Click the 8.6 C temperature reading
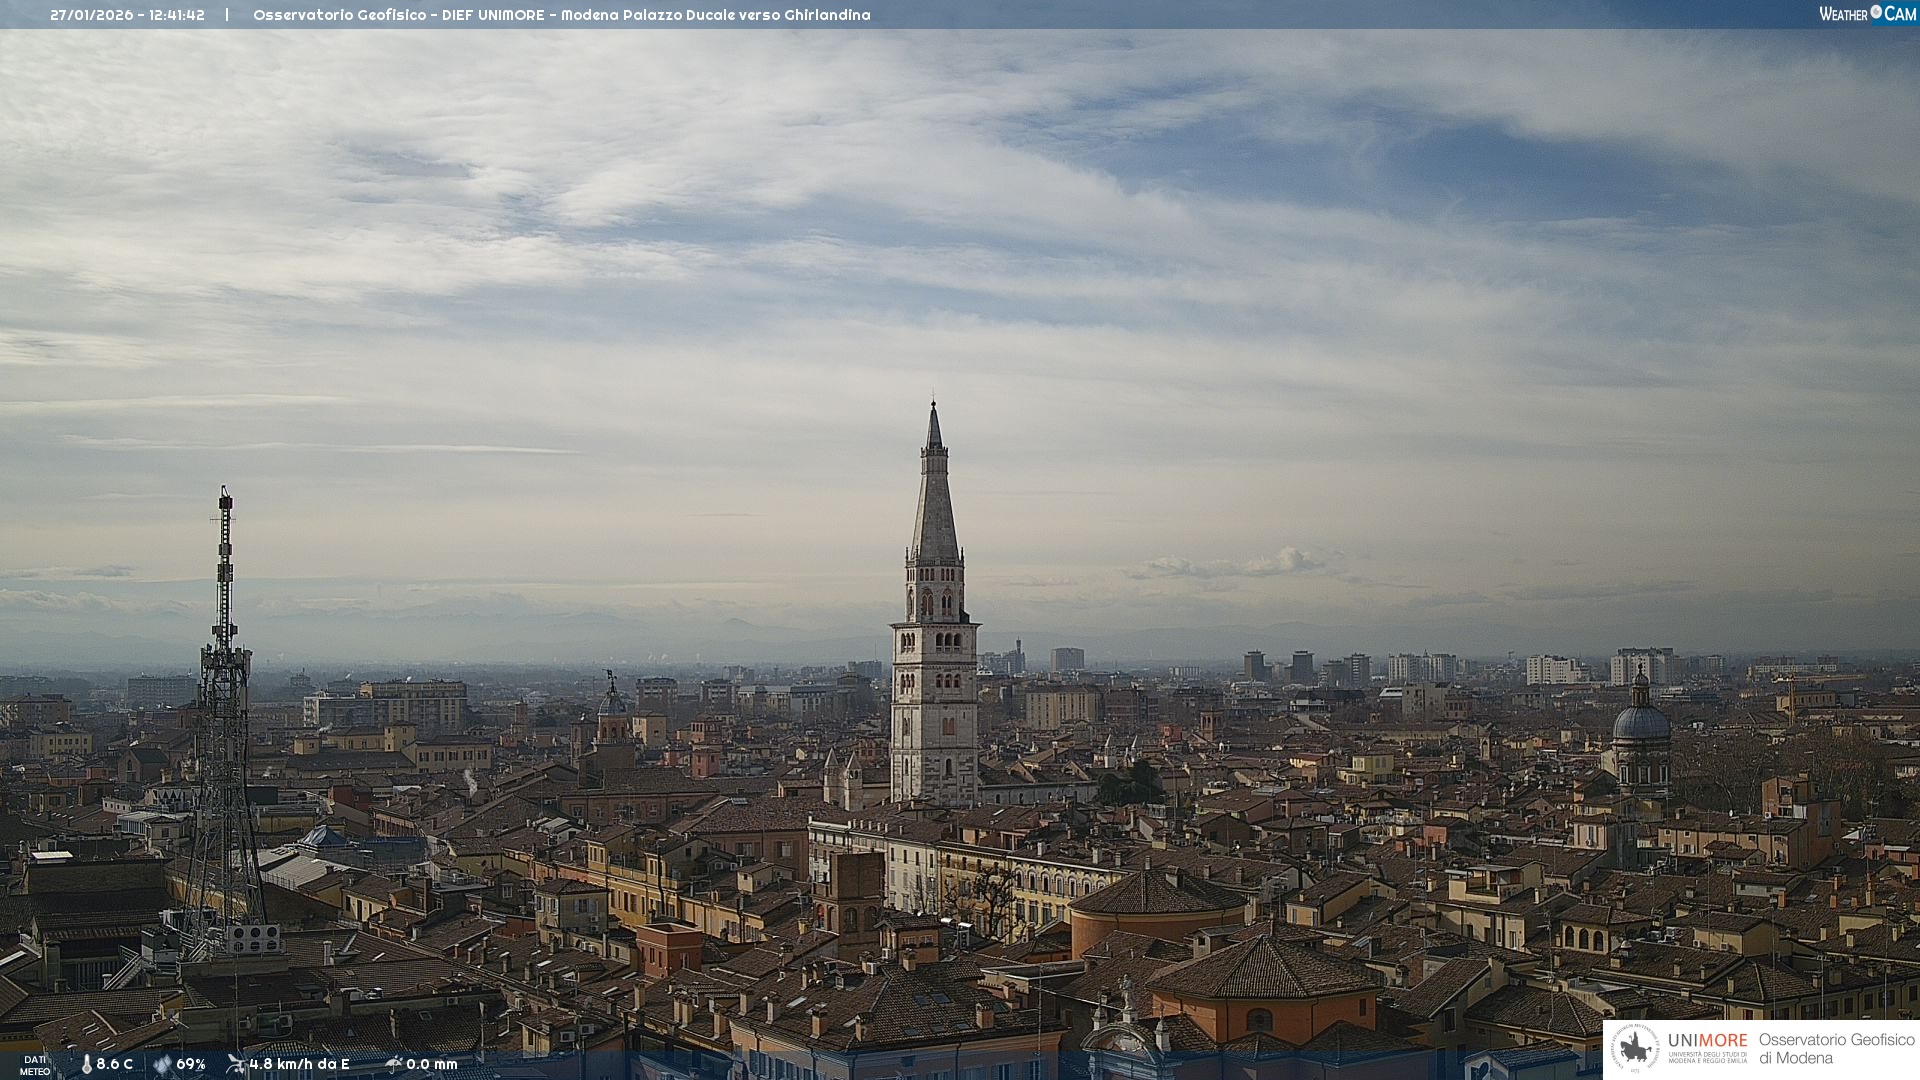 tap(115, 1064)
